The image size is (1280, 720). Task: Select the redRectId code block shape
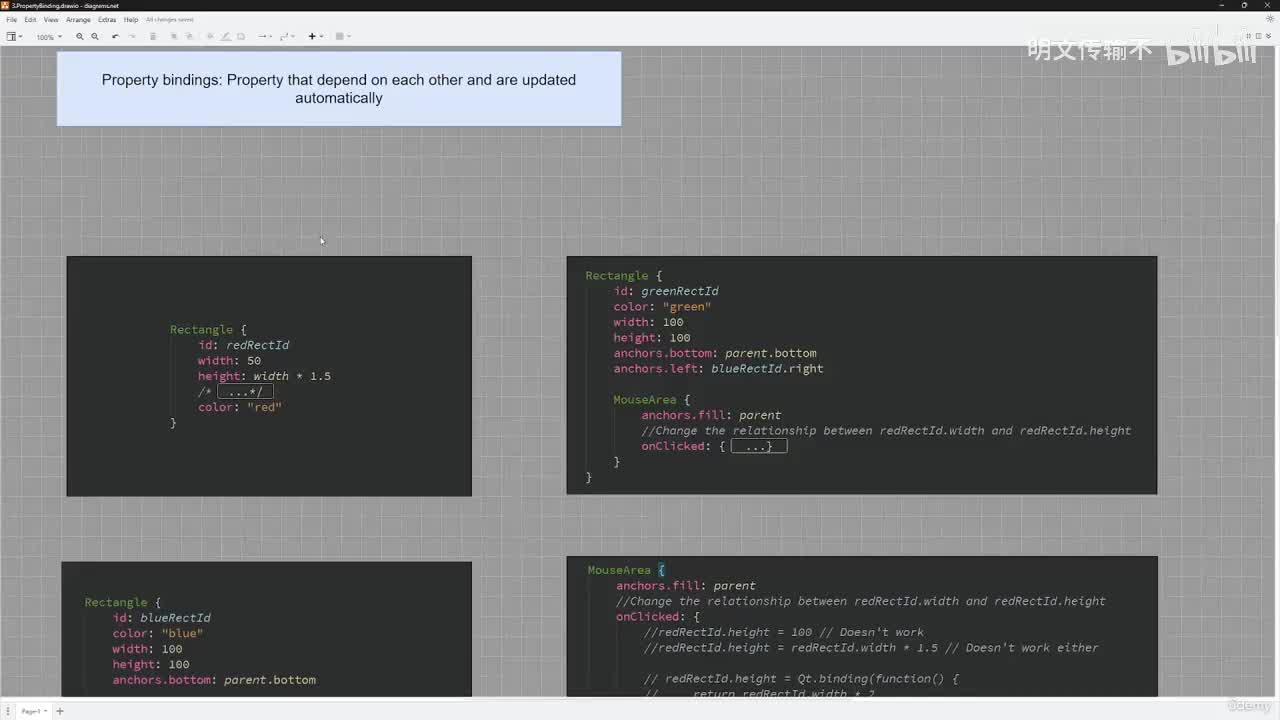click(x=268, y=376)
